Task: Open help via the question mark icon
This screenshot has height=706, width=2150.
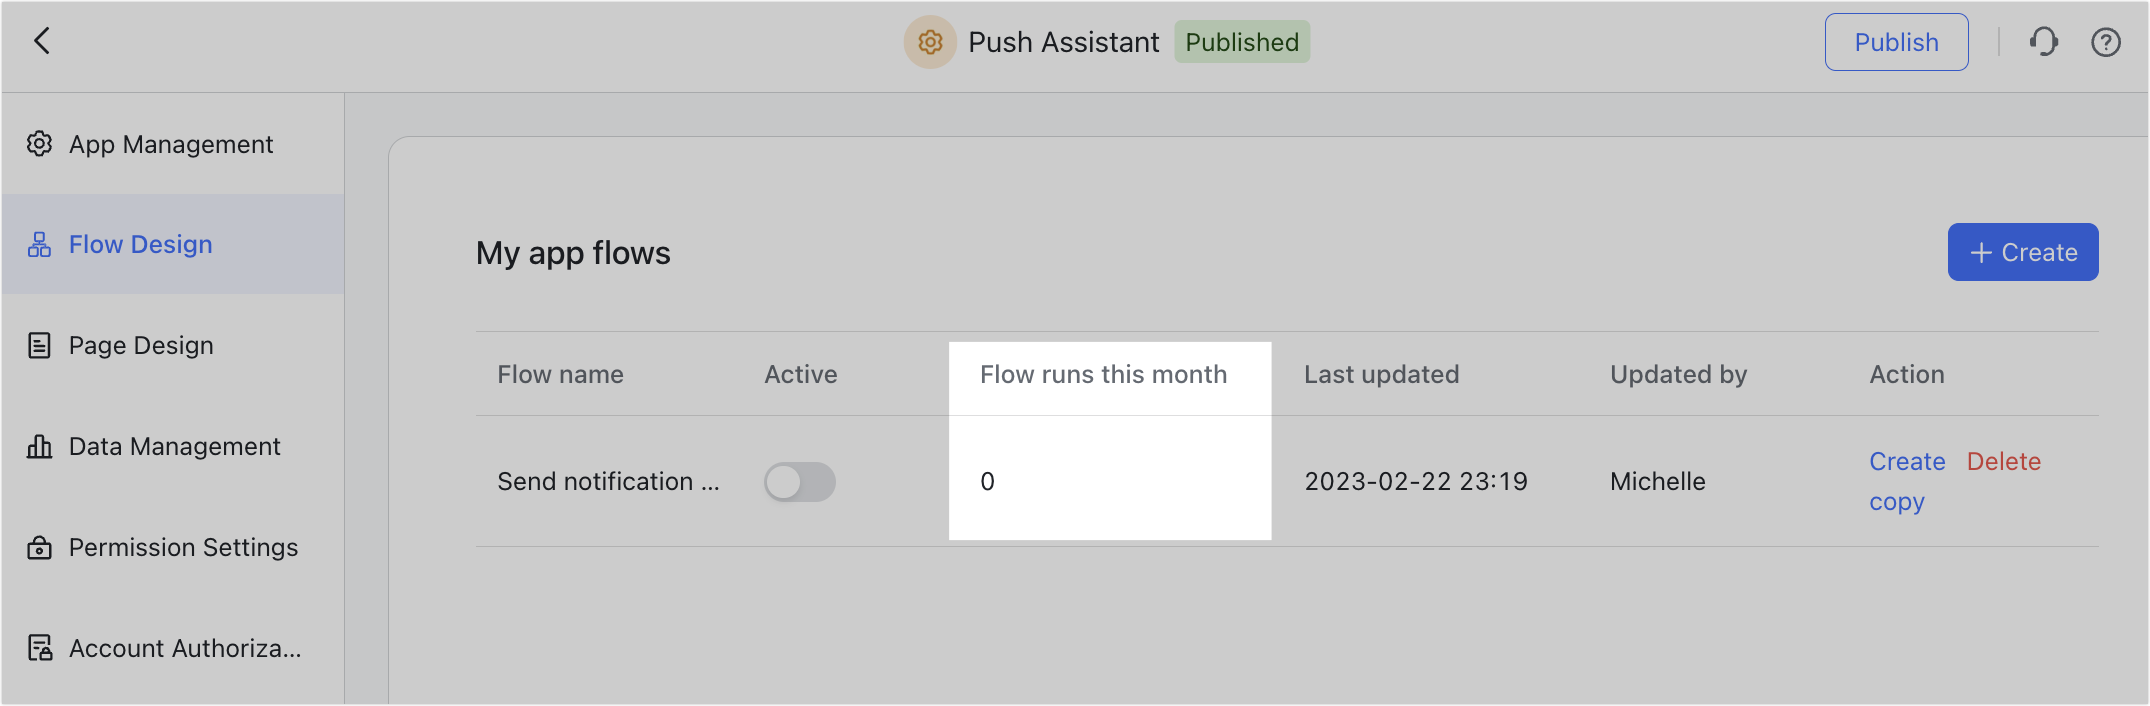Action: [2106, 42]
